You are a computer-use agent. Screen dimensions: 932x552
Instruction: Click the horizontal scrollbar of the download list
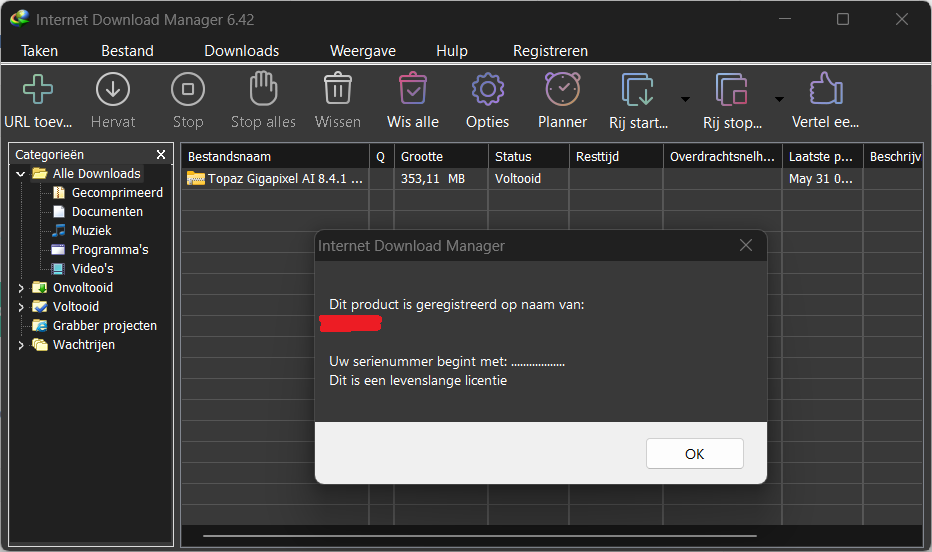[x=480, y=536]
